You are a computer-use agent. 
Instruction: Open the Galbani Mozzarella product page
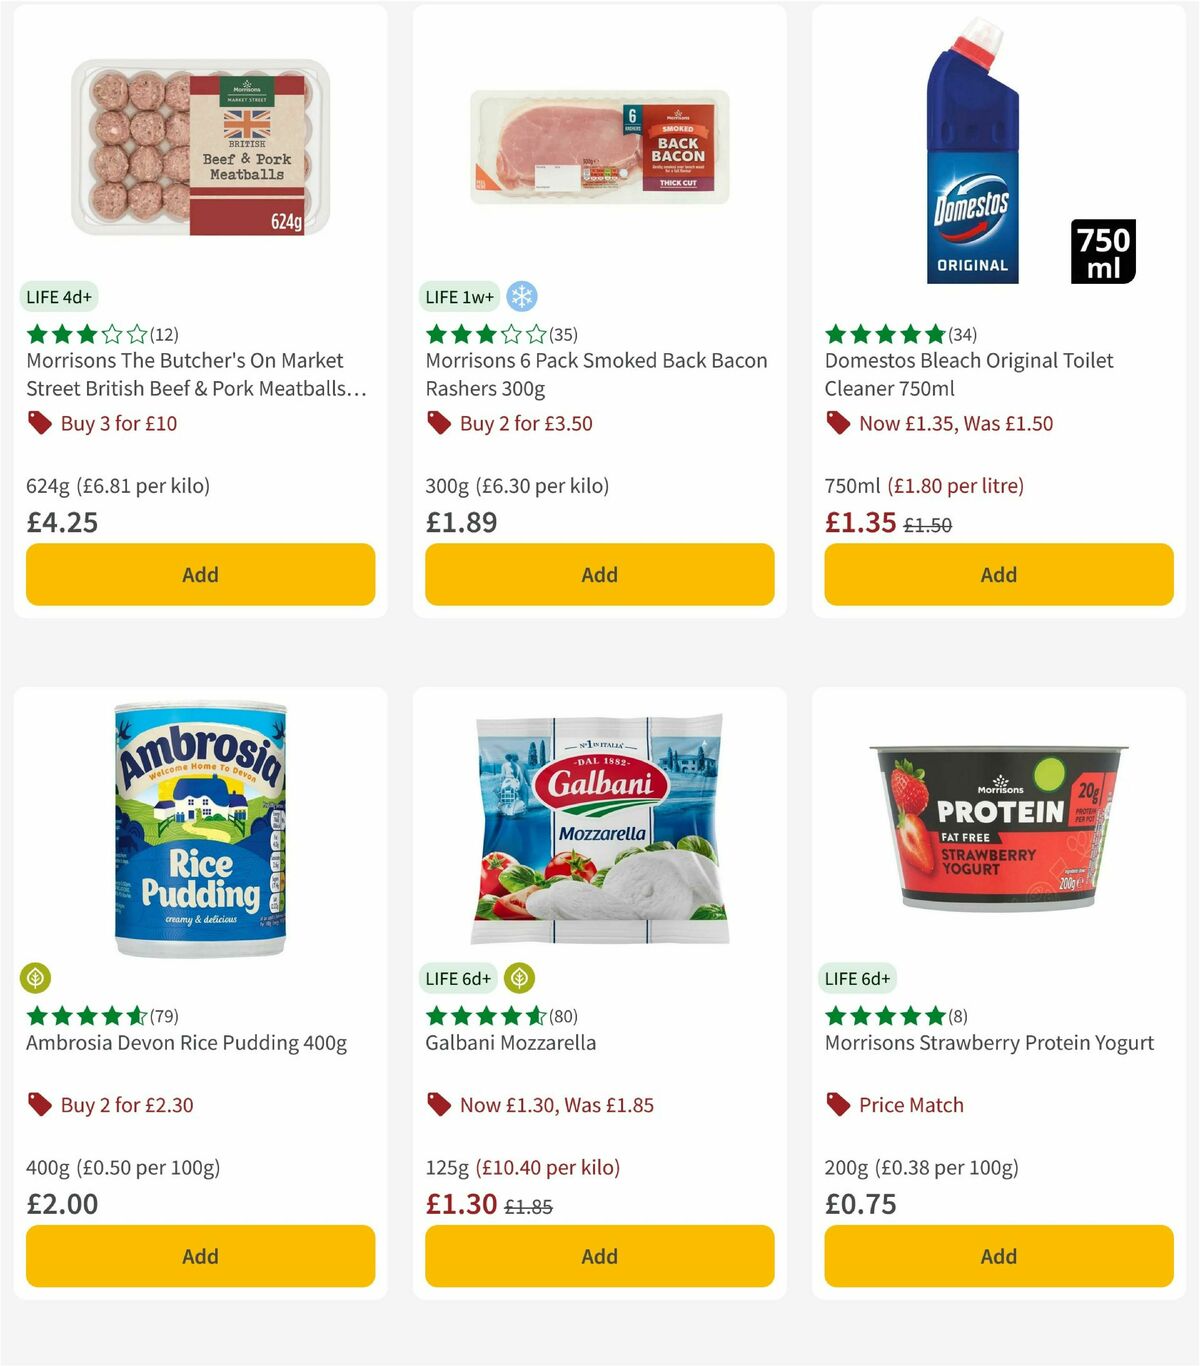click(x=510, y=1042)
